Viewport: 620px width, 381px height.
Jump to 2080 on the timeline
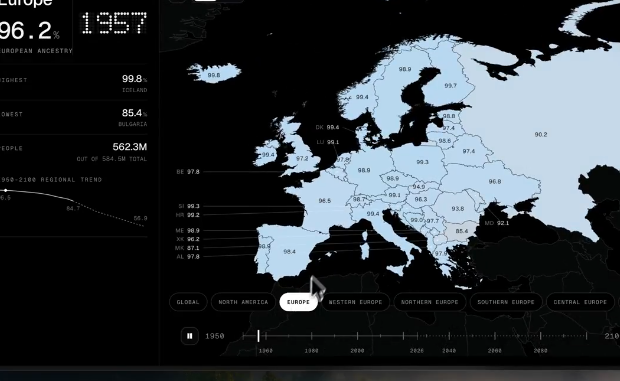(541, 351)
